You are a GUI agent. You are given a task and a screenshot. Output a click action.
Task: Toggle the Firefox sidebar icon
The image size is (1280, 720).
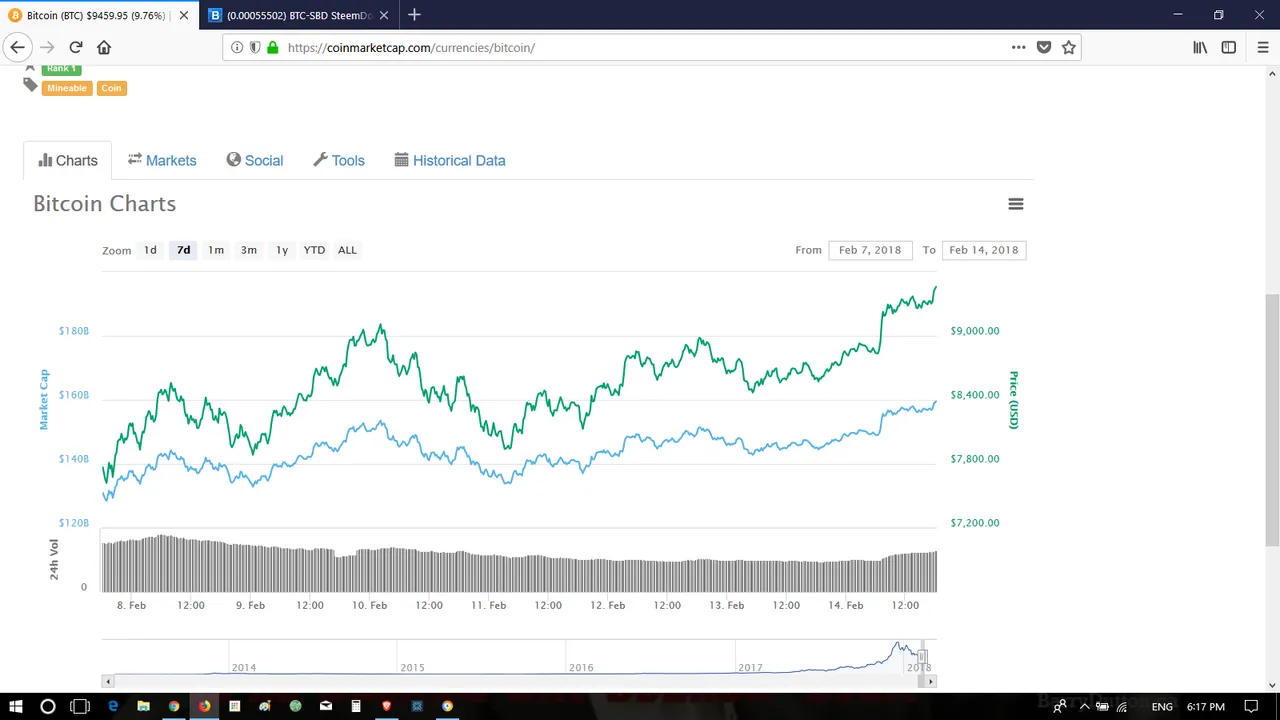pyautogui.click(x=1229, y=47)
